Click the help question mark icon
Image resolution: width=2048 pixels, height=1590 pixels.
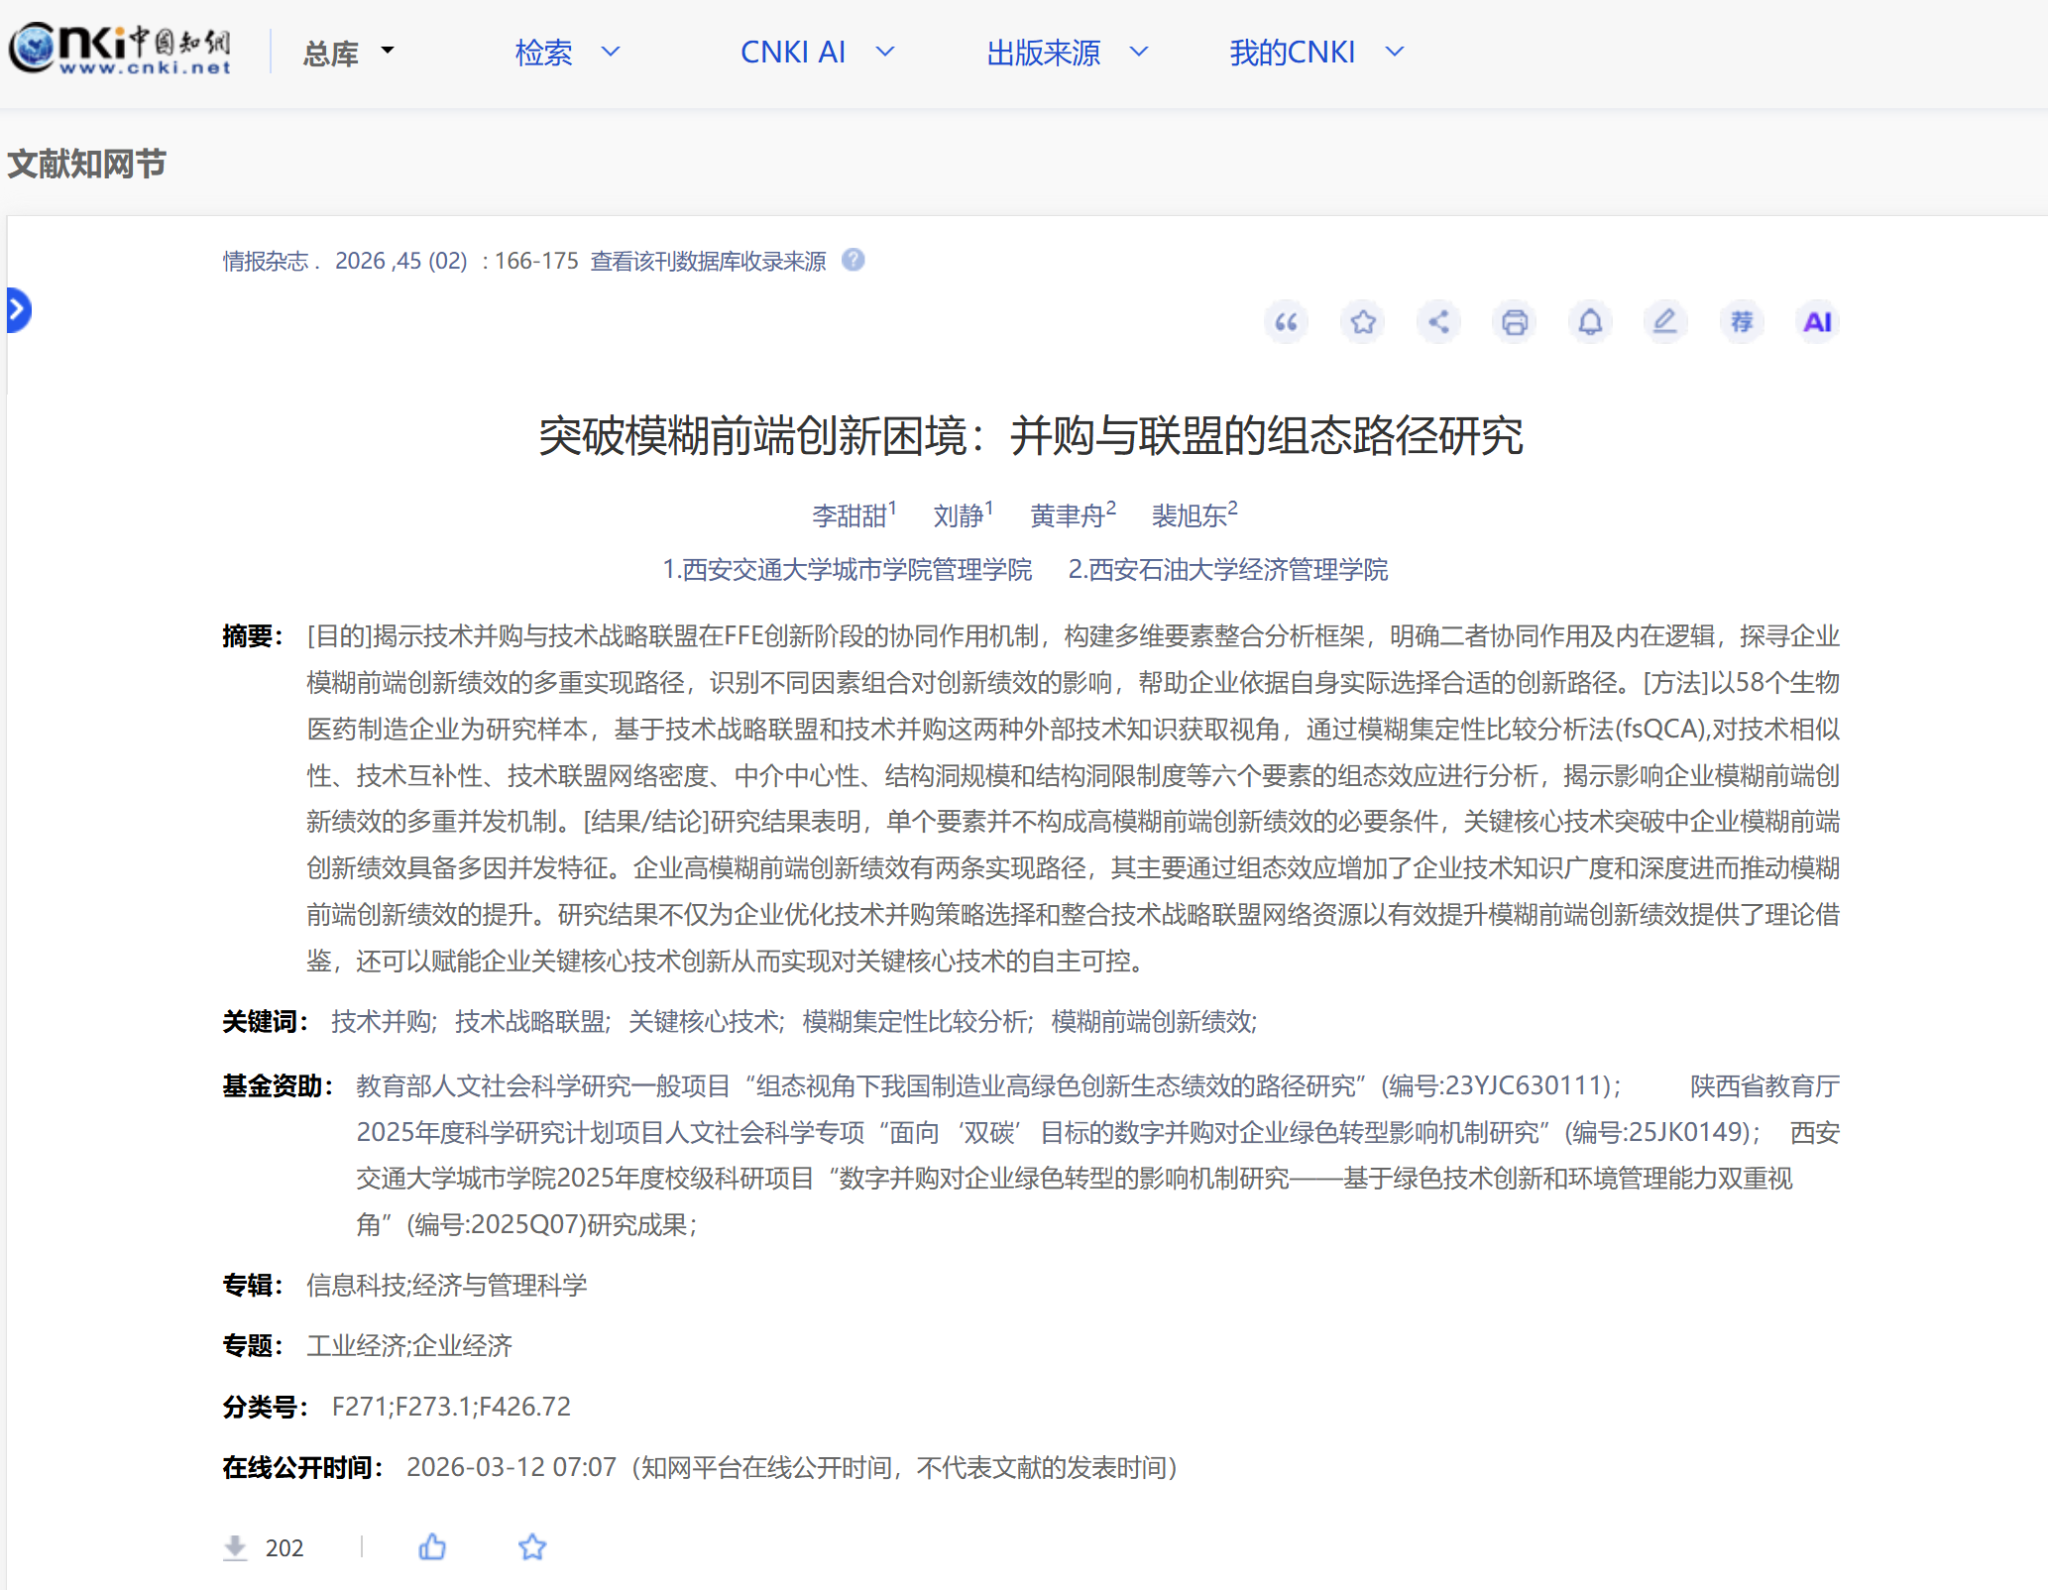coord(853,260)
